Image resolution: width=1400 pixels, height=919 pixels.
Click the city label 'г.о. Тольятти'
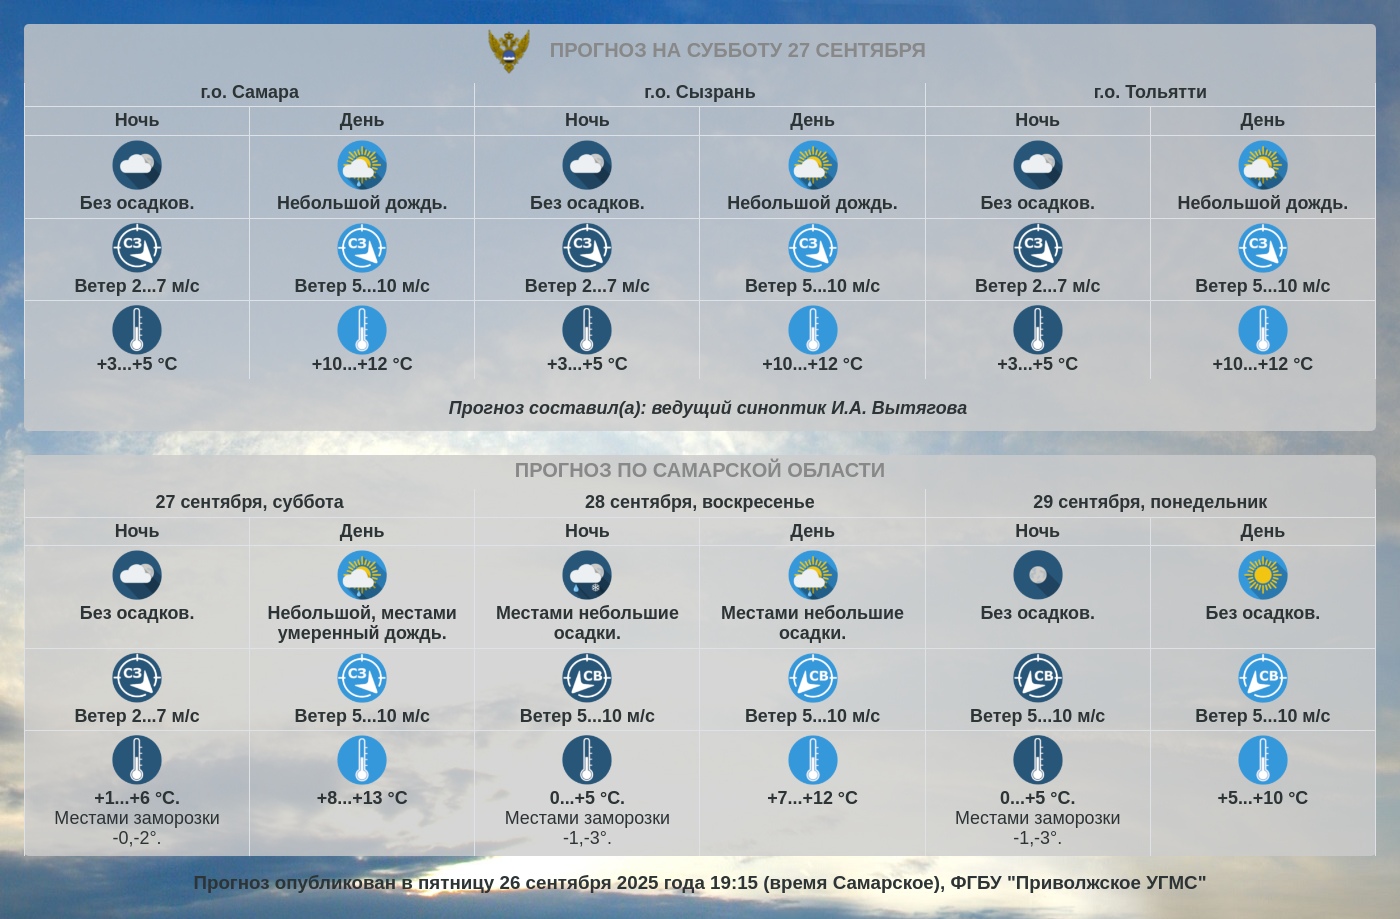pos(1150,92)
